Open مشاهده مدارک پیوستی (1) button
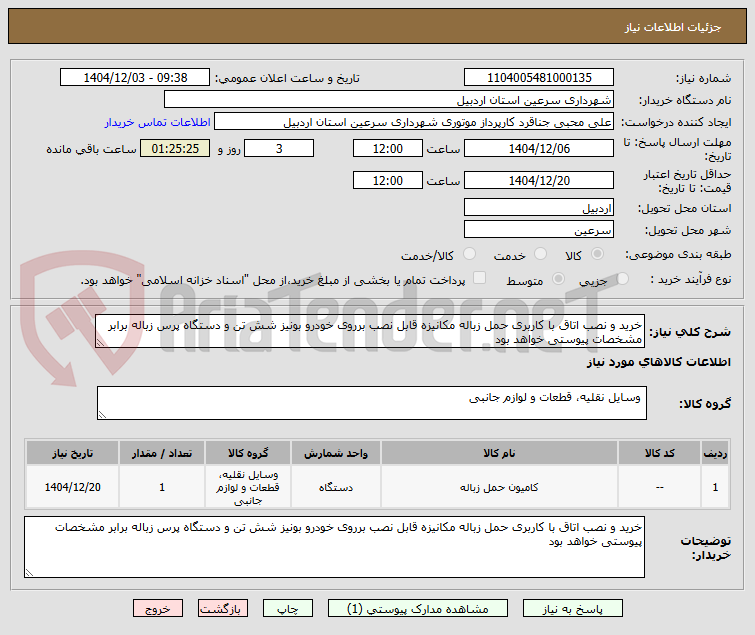 pos(417,609)
